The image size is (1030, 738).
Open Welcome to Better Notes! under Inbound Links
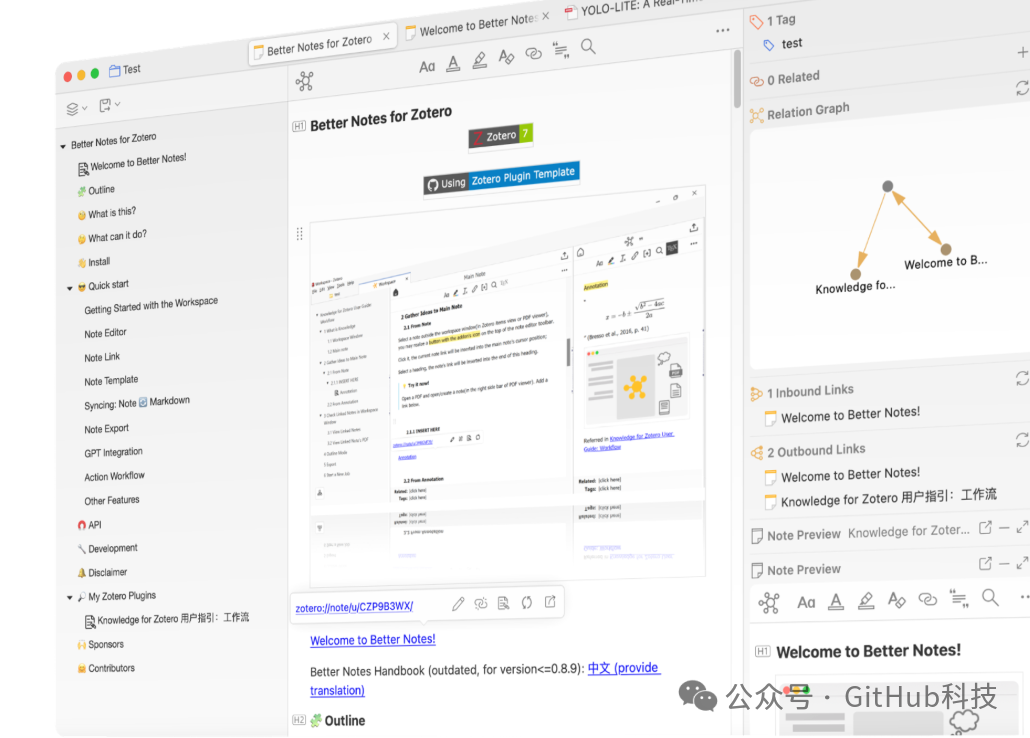pyautogui.click(x=849, y=415)
